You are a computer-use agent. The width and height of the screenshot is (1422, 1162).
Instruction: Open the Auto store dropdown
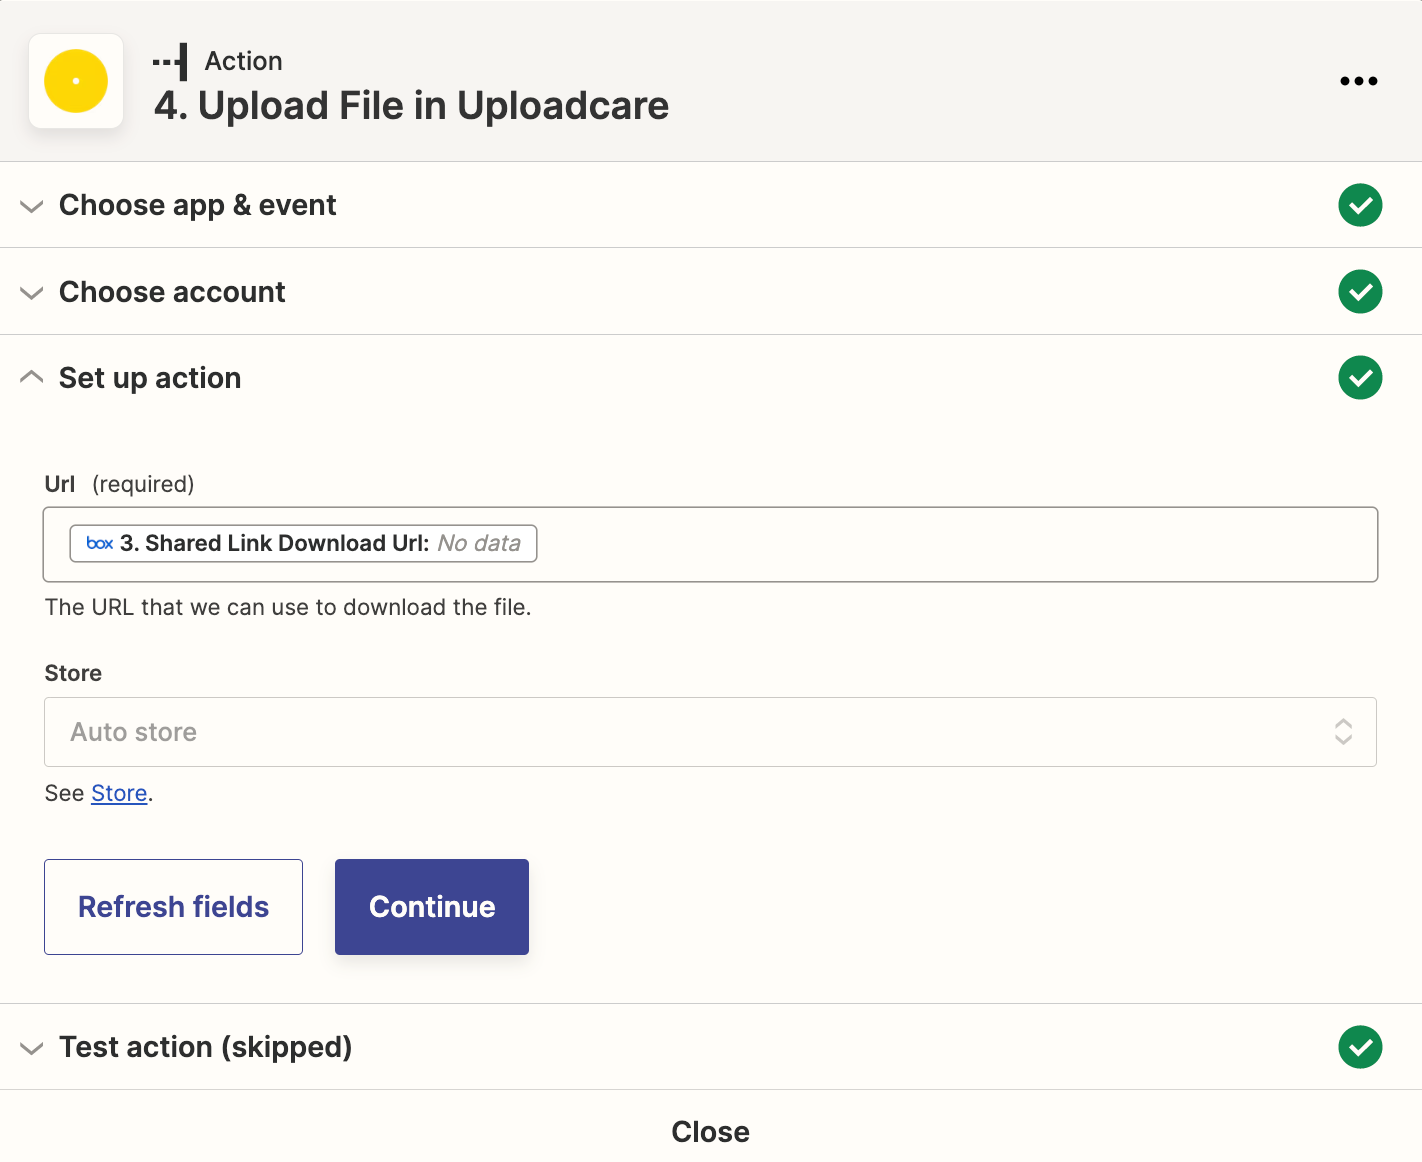pyautogui.click(x=710, y=732)
